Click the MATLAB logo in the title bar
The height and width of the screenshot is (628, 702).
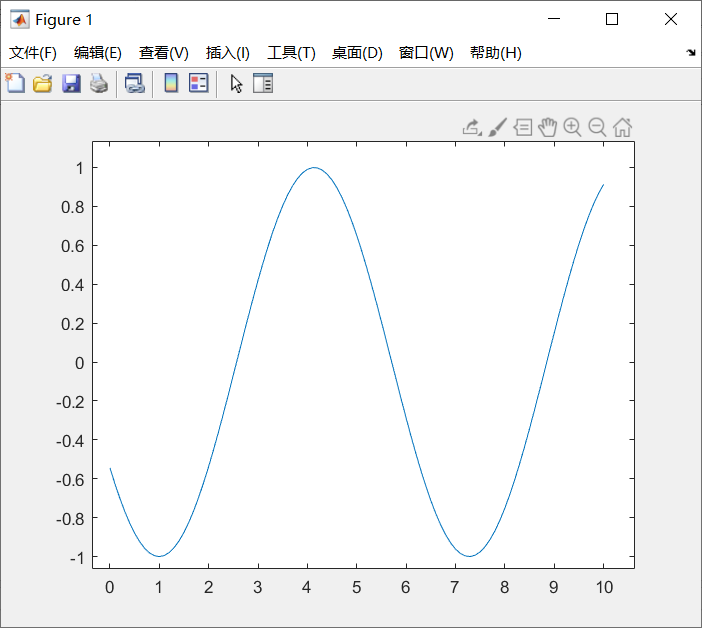click(x=20, y=20)
